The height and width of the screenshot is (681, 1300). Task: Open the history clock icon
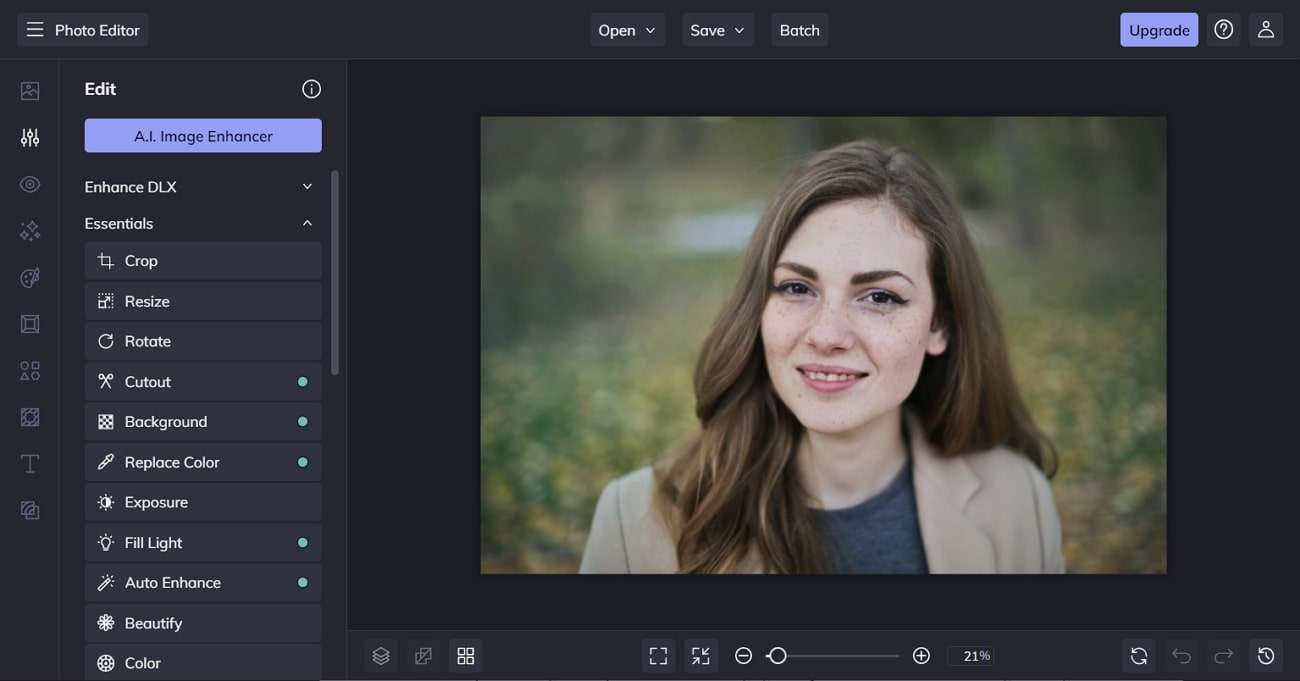click(x=1266, y=656)
